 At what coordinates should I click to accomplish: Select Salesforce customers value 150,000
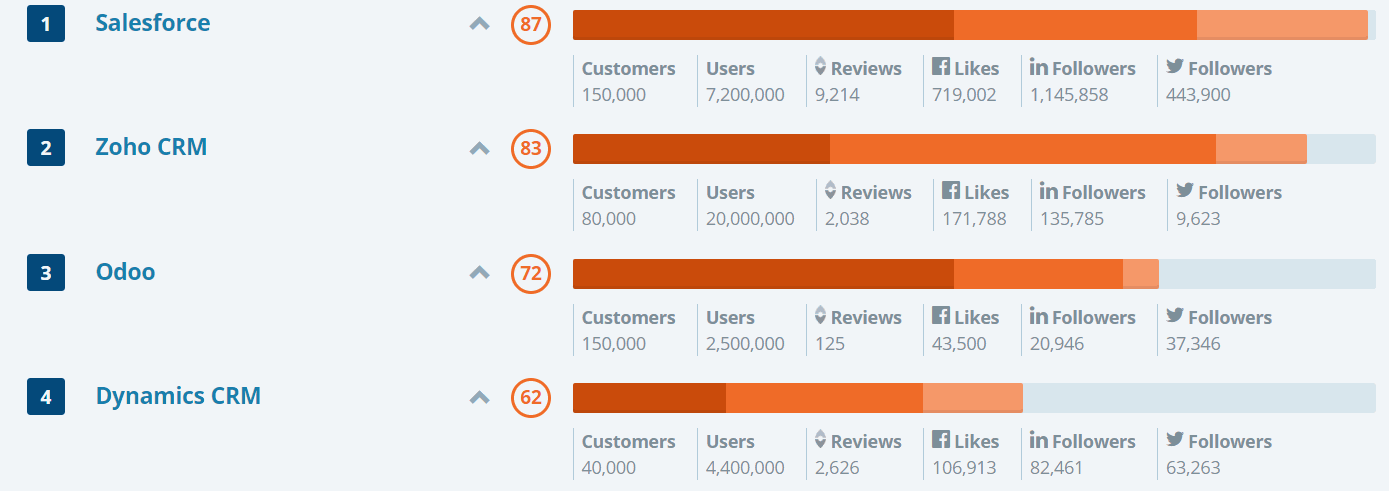[x=614, y=95]
